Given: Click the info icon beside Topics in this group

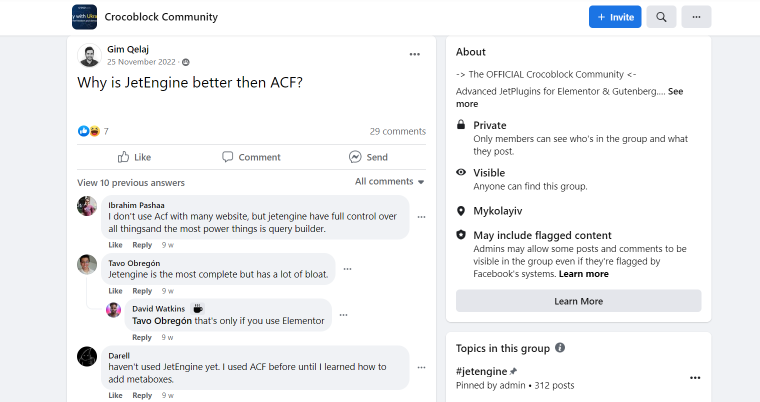Looking at the screenshot, I should 560,348.
